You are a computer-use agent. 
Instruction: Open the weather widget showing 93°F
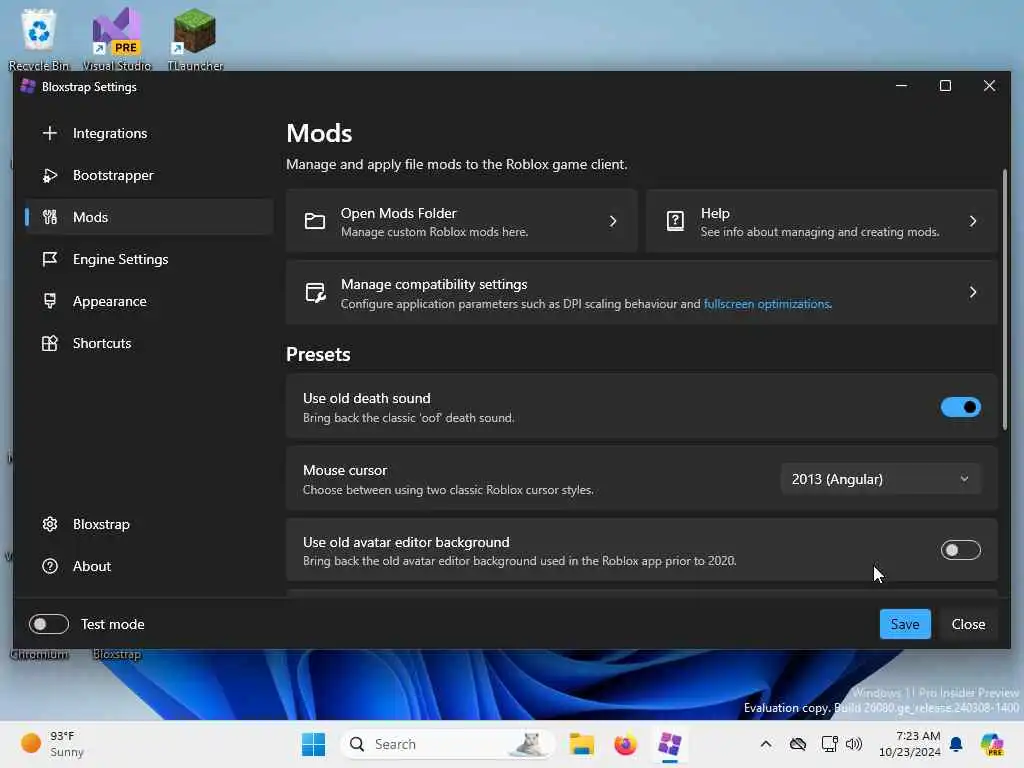[x=52, y=744]
